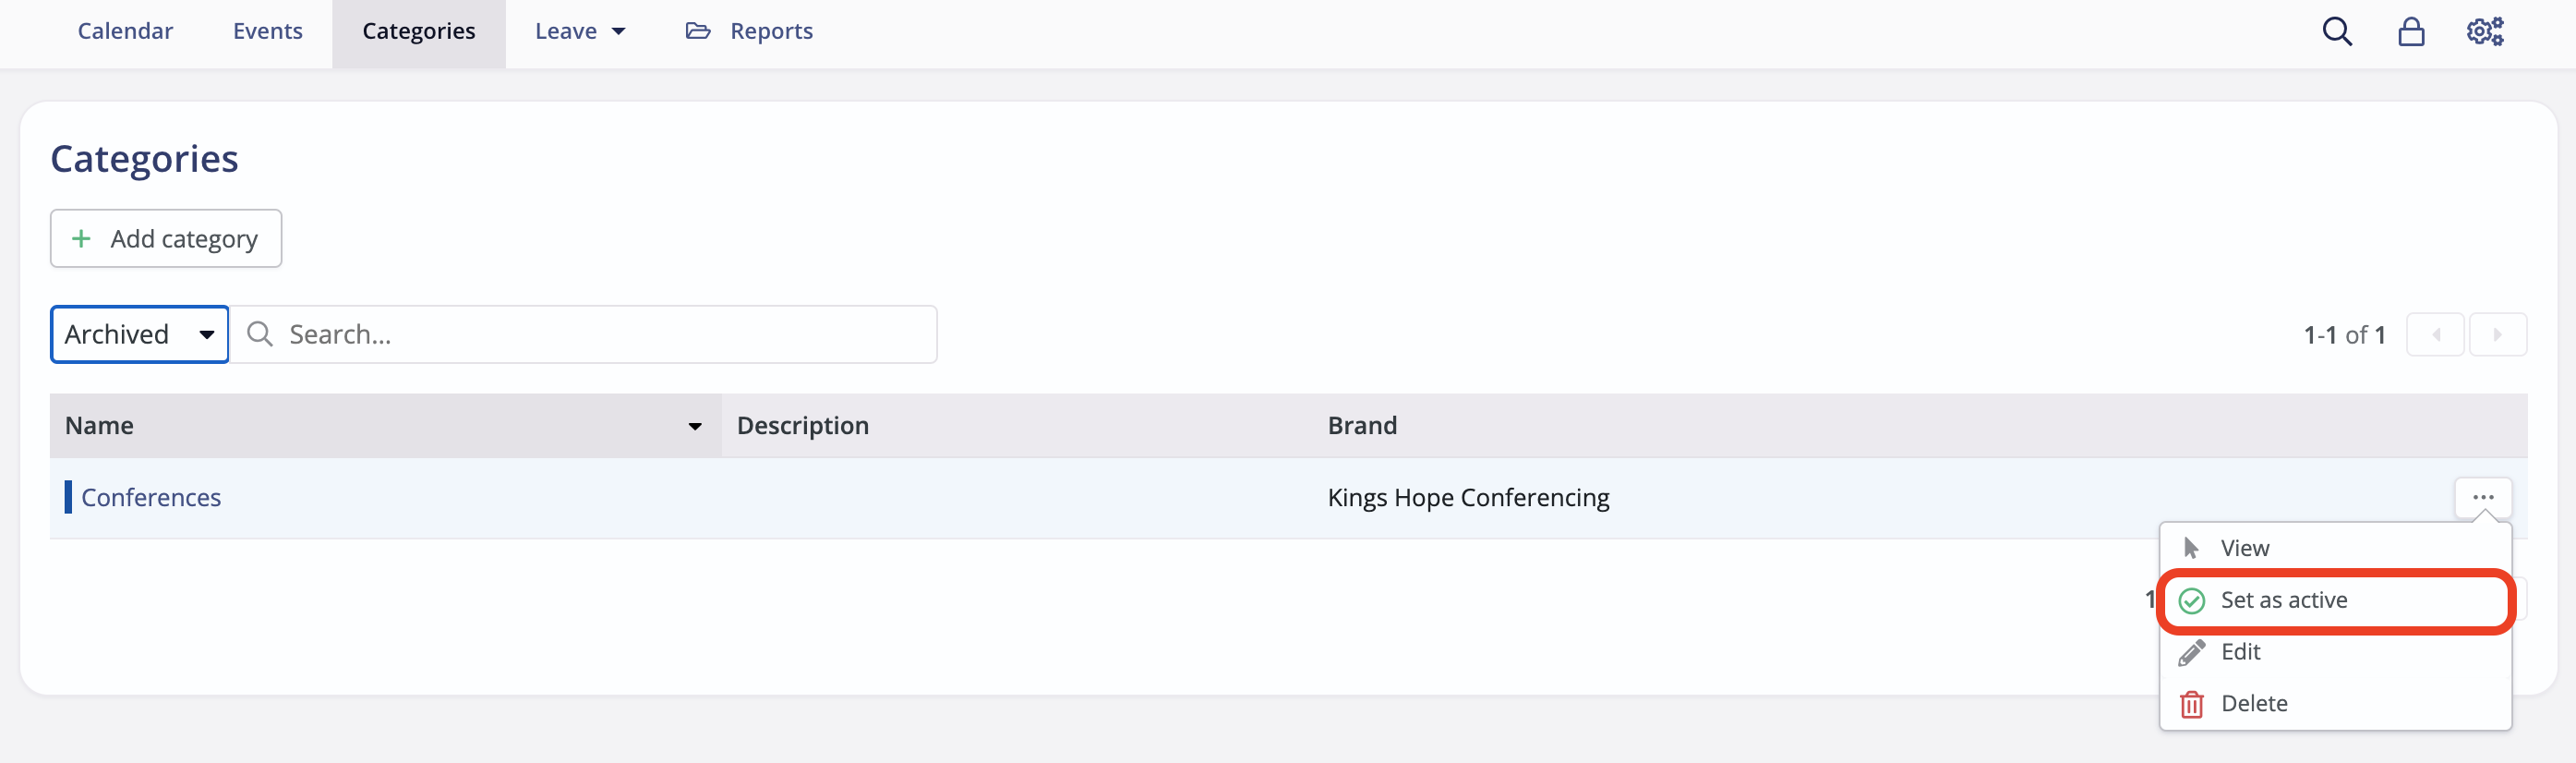Click the blue color bar beside Conferences
2576x763 pixels.
(x=68, y=497)
